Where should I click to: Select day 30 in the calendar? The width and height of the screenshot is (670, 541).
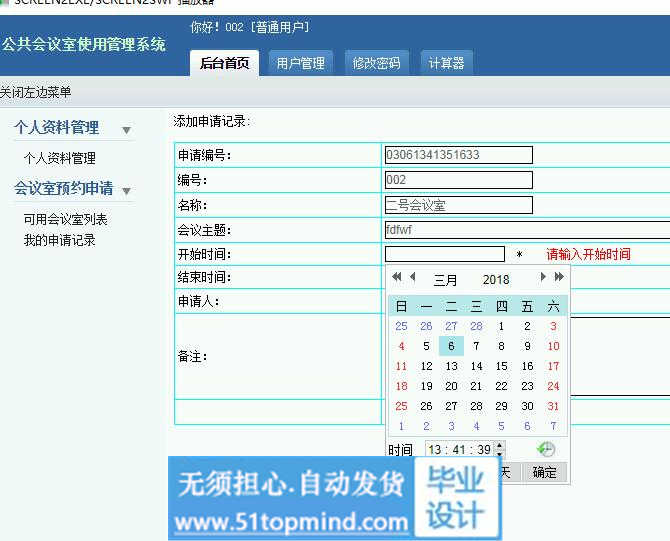click(527, 406)
